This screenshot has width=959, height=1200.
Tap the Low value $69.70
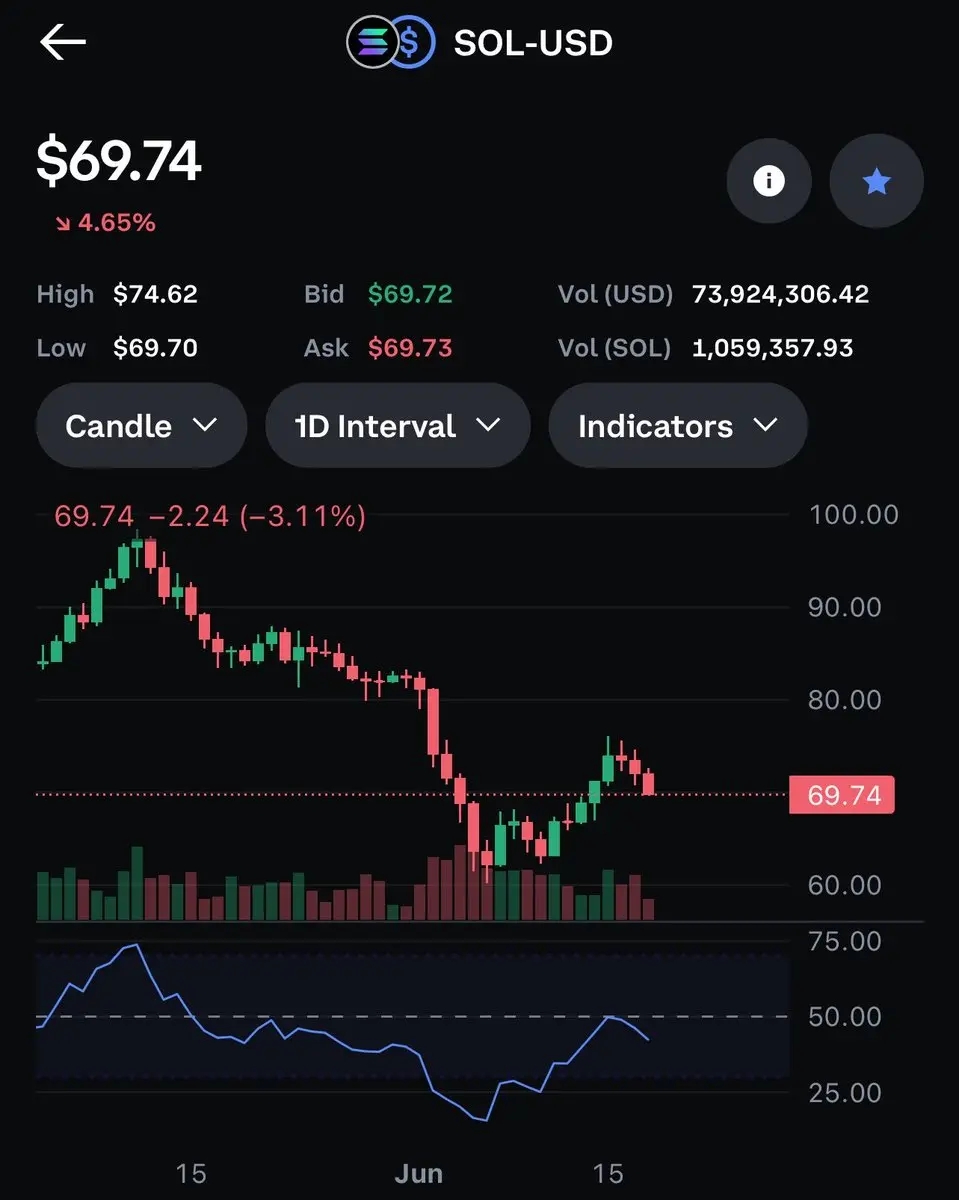155,348
